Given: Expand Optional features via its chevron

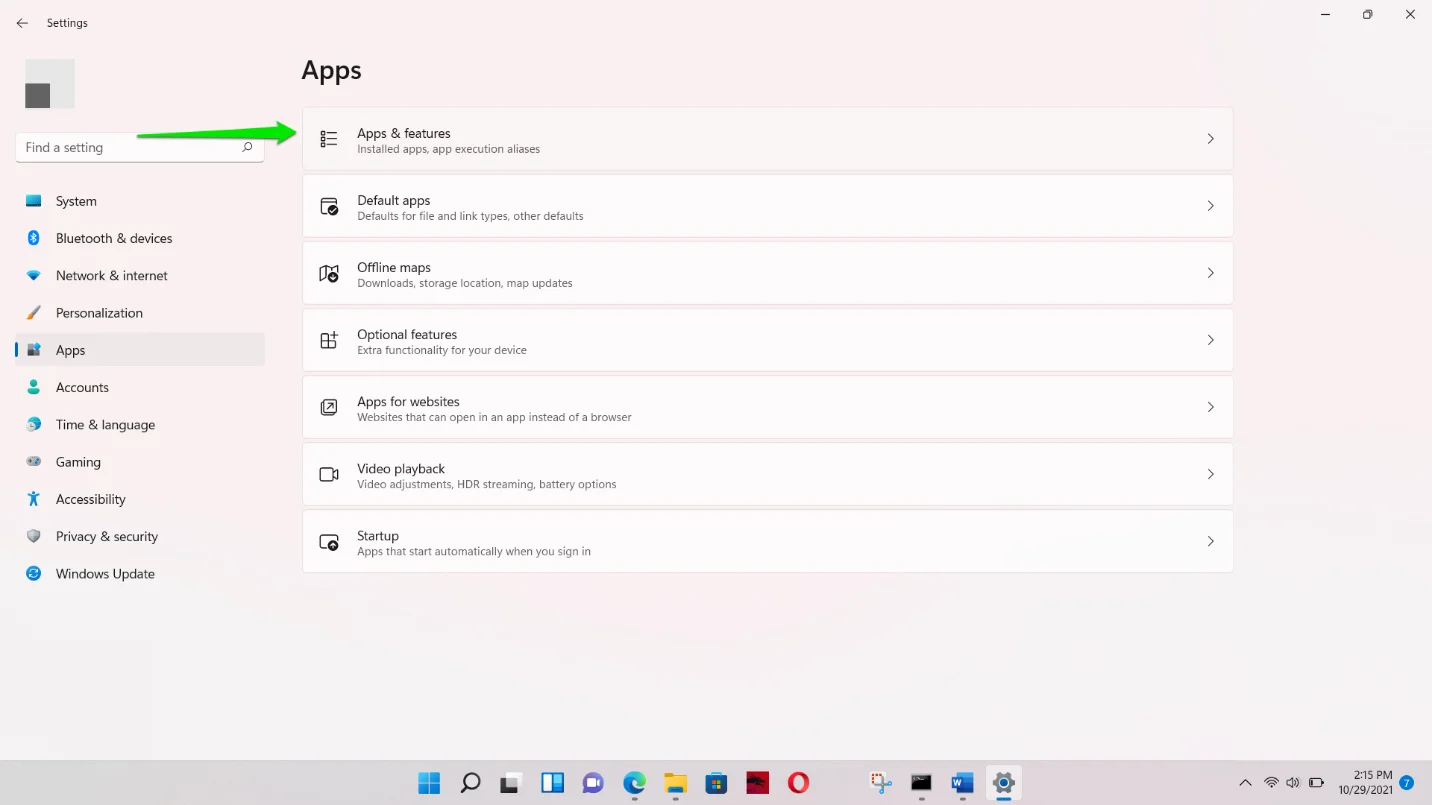Looking at the screenshot, I should [x=1210, y=340].
